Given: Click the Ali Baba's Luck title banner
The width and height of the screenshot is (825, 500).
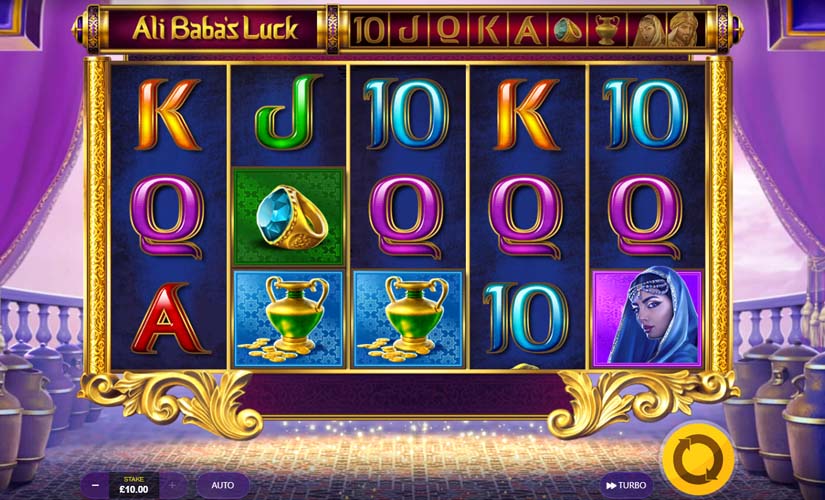Looking at the screenshot, I should pyautogui.click(x=215, y=29).
